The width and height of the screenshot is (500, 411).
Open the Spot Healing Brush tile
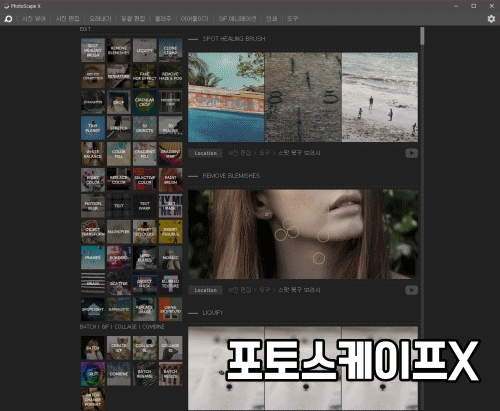[x=93, y=50]
